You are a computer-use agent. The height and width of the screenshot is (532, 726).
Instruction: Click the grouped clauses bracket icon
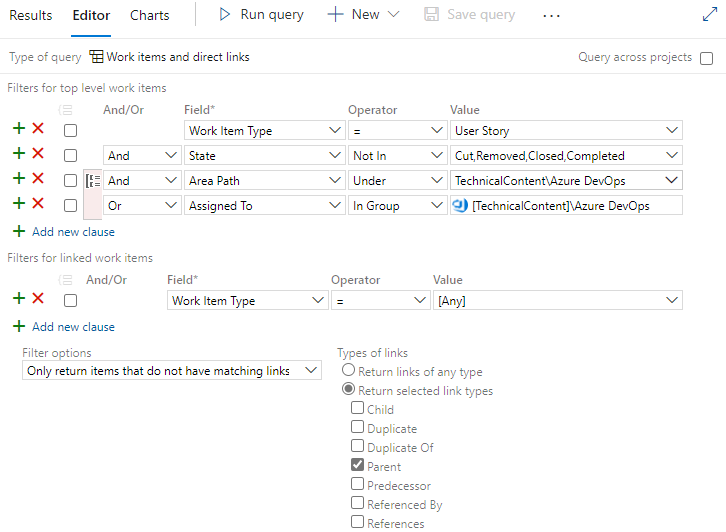coord(93,181)
